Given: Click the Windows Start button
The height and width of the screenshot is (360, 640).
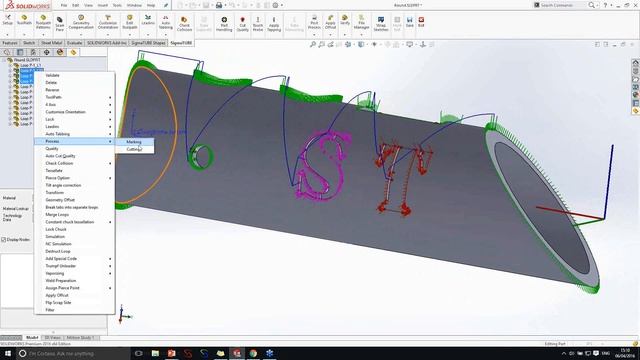Looking at the screenshot, I should pos(8,353).
